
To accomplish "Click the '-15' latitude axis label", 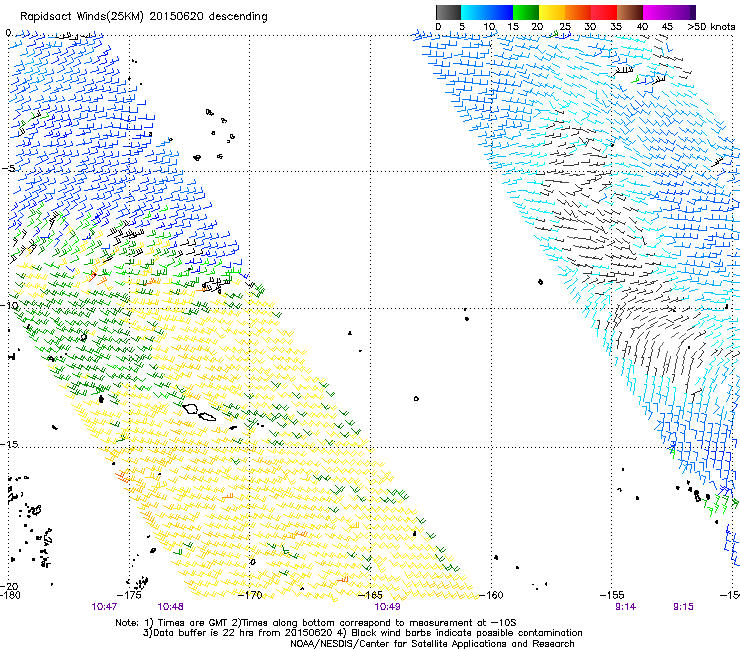I will [x=9, y=444].
